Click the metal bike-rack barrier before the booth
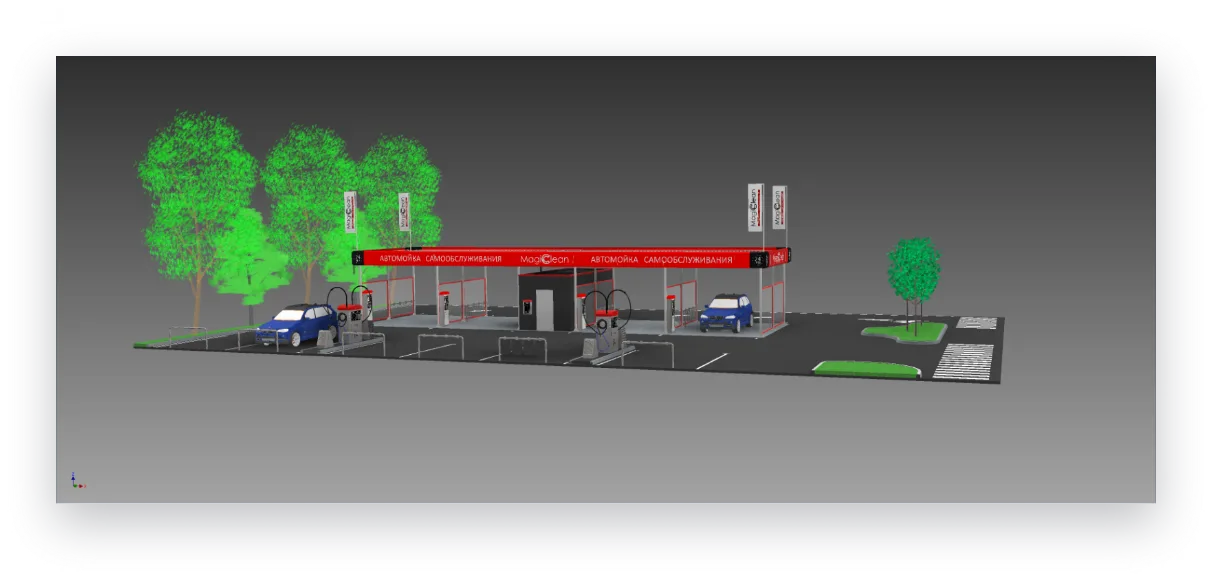The image size is (1212, 578). pyautogui.click(x=523, y=347)
